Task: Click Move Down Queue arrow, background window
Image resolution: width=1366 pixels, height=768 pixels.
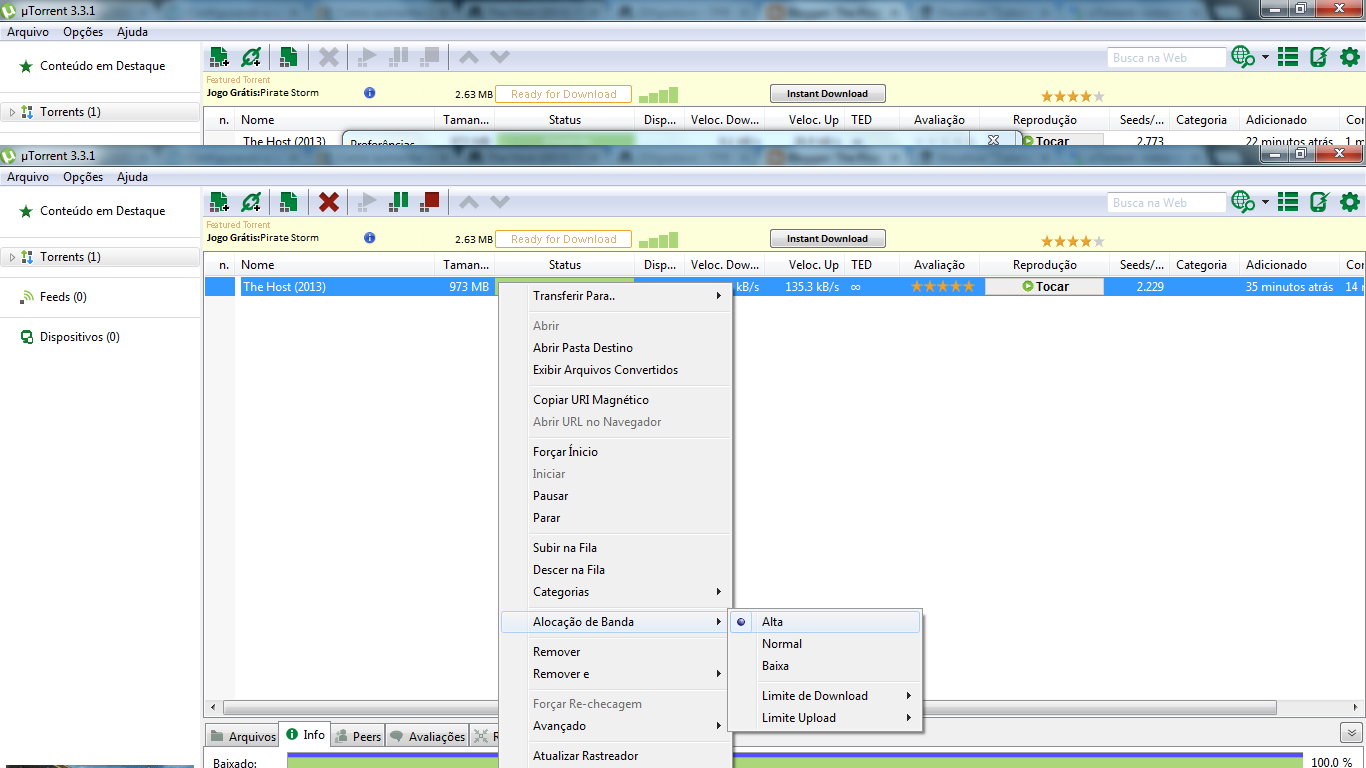Action: pos(500,57)
